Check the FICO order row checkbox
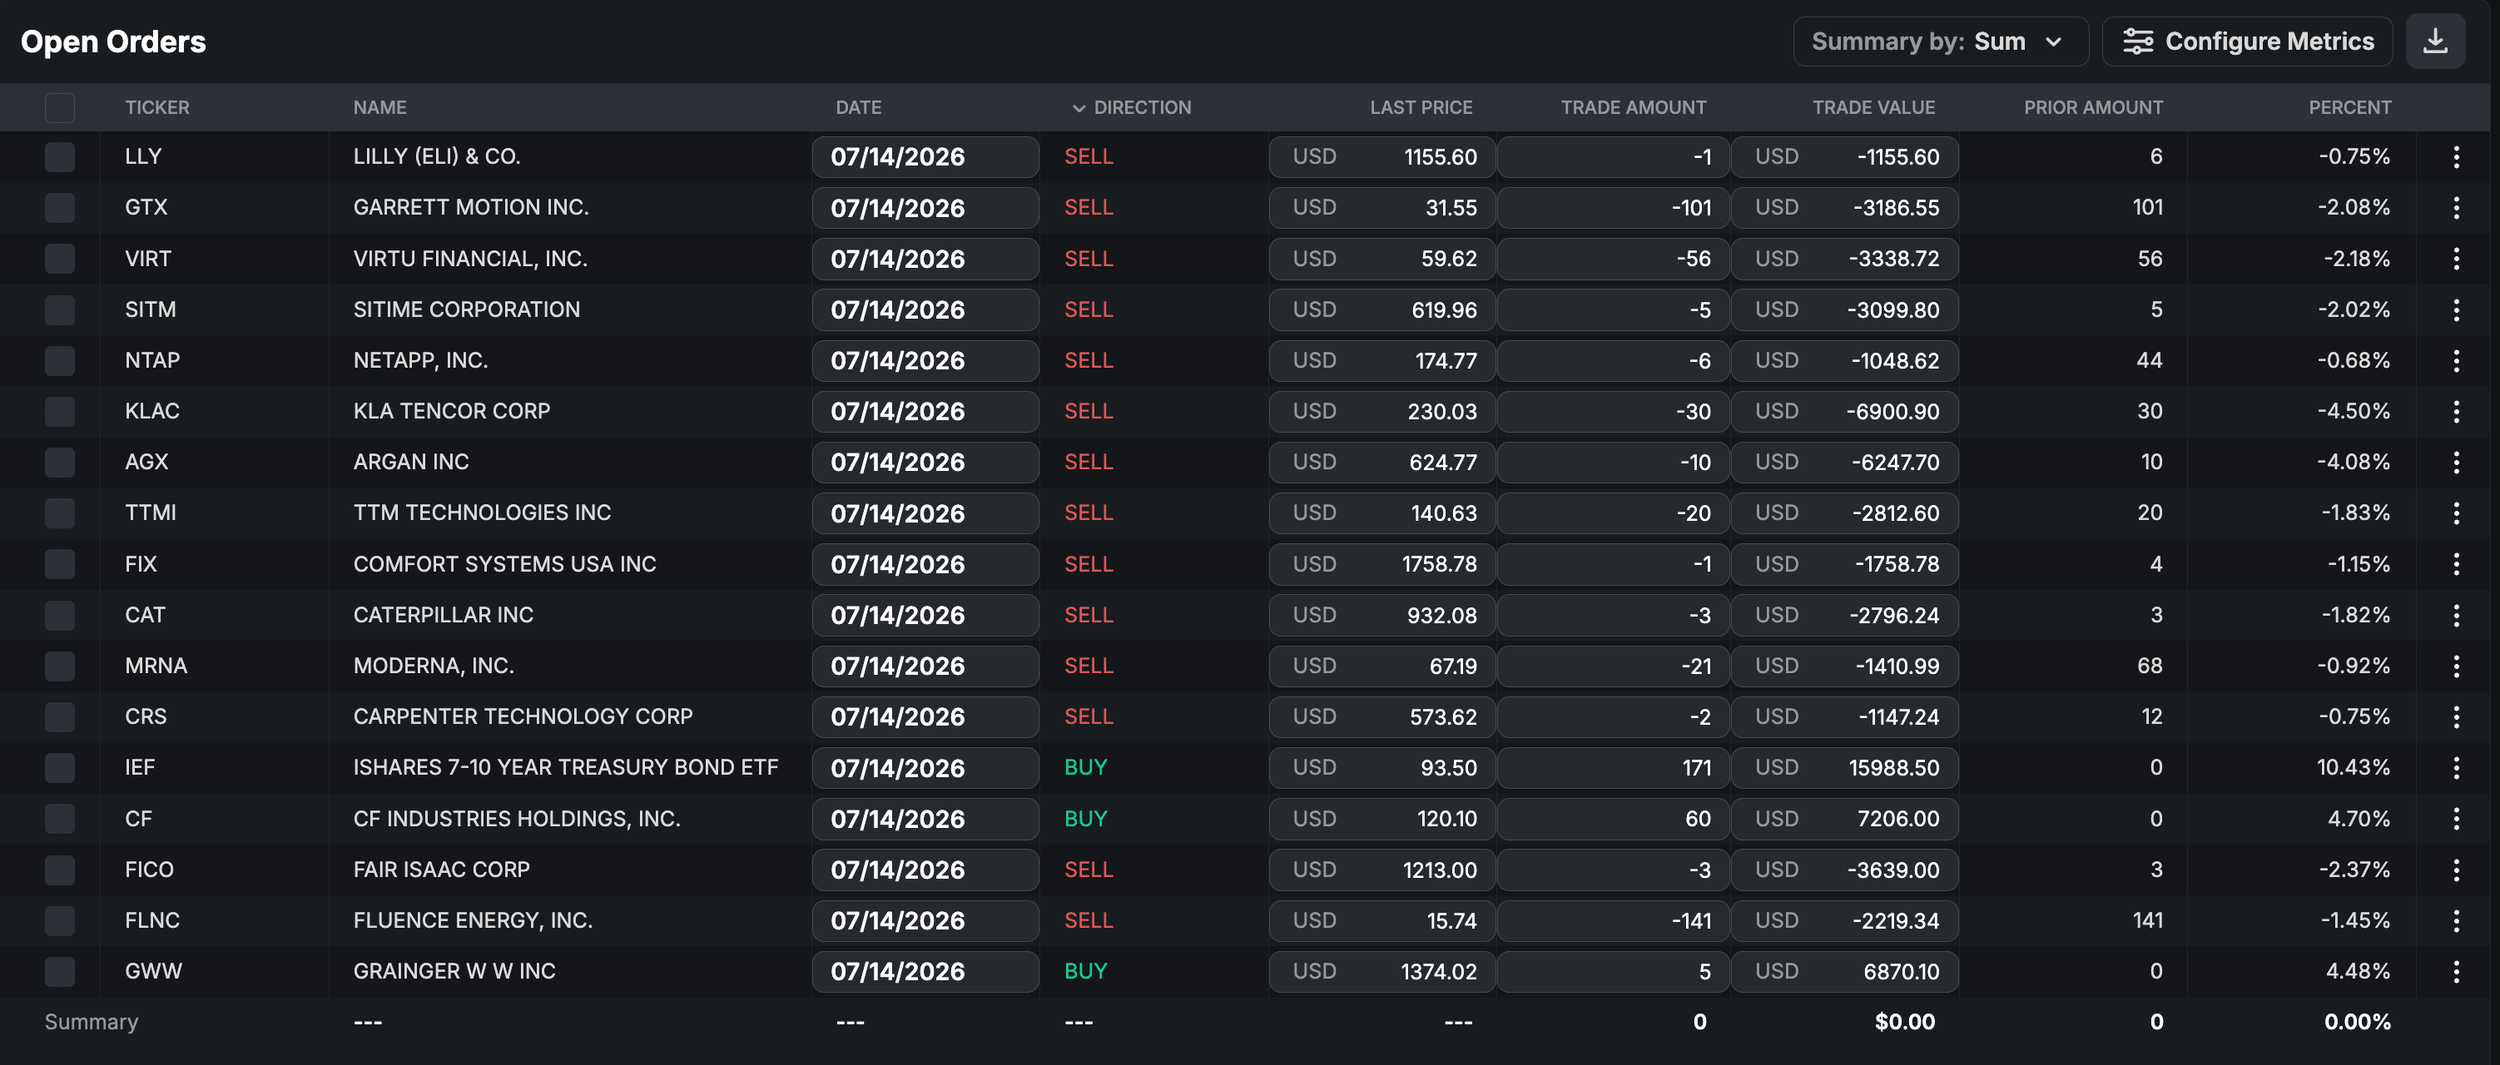Viewport: 2500px width, 1065px height. [60, 870]
